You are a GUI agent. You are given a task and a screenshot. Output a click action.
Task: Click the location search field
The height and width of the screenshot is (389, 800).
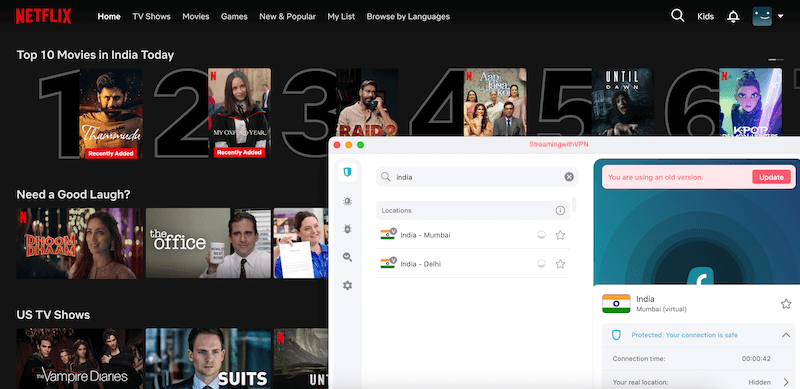pyautogui.click(x=477, y=177)
